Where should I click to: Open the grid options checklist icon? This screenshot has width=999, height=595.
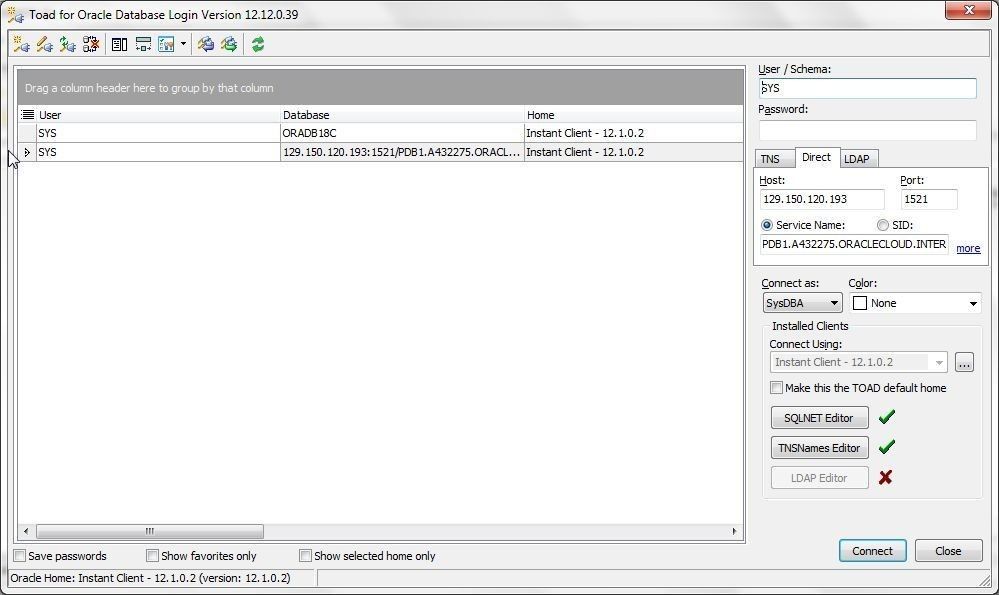(166, 44)
